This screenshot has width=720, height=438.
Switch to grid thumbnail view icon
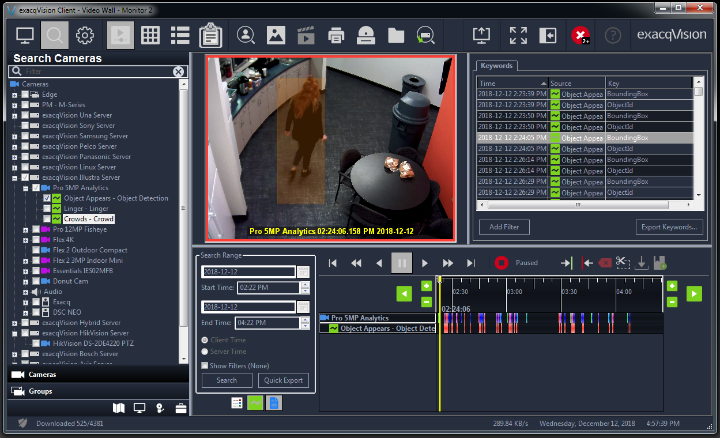point(150,35)
